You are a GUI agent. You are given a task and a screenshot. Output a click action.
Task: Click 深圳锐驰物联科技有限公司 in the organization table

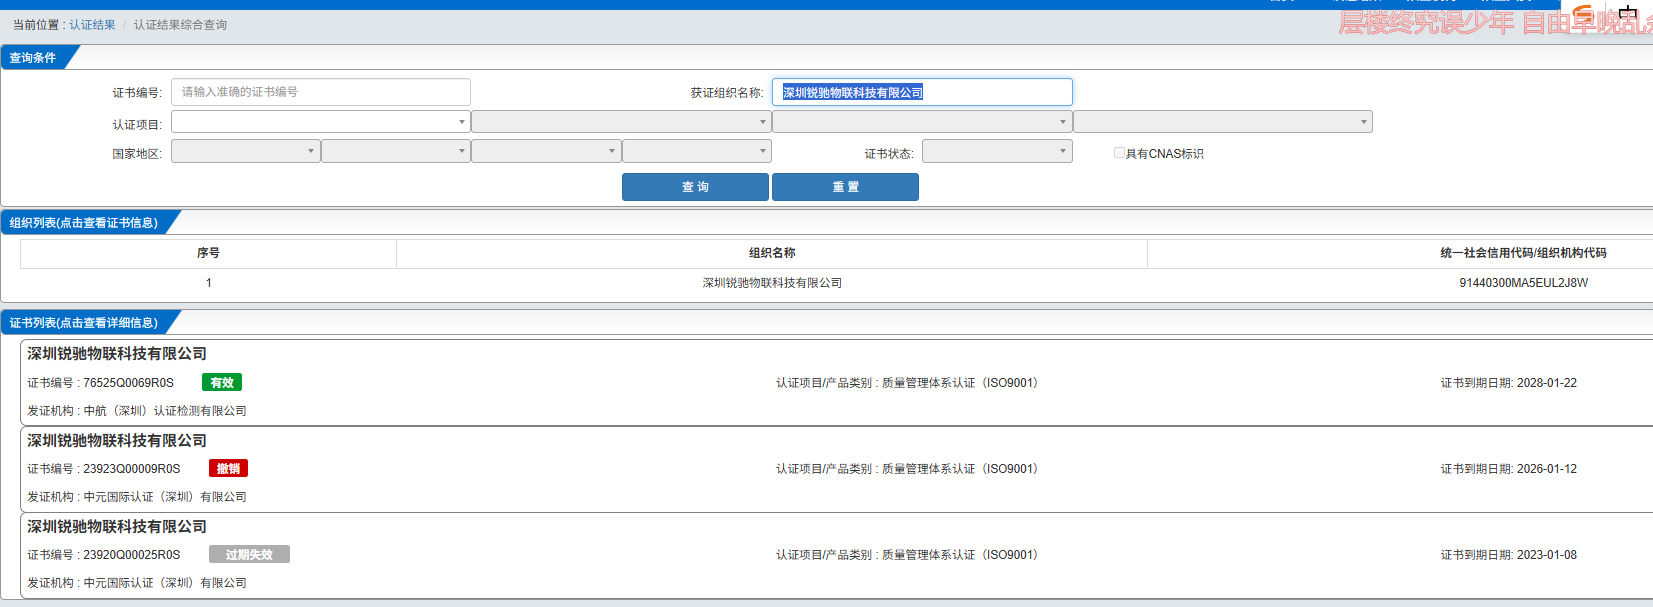(772, 283)
